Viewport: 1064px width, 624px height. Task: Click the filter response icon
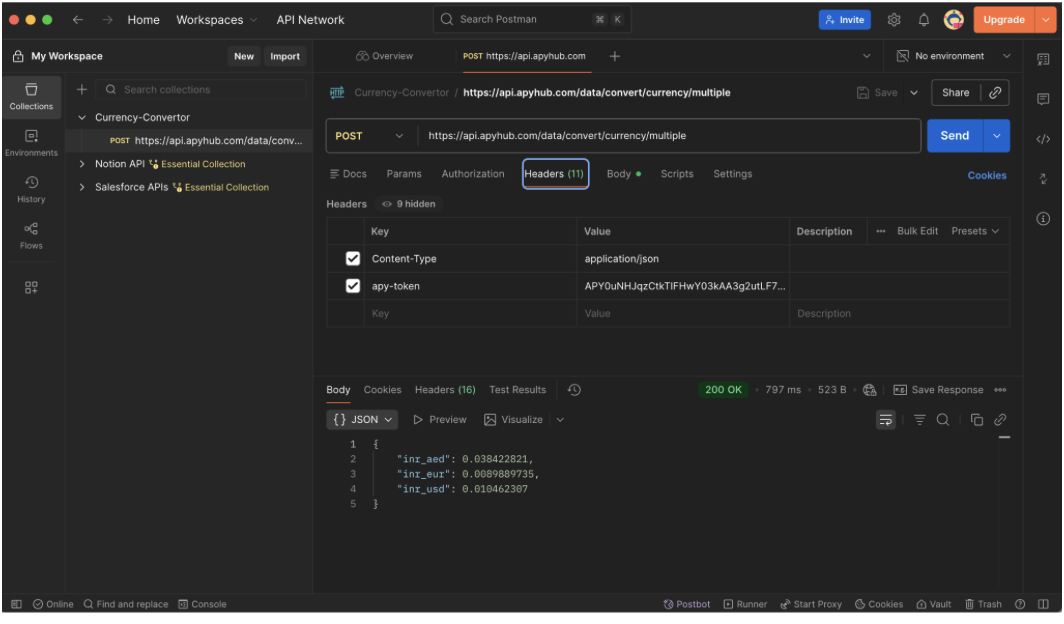point(919,420)
